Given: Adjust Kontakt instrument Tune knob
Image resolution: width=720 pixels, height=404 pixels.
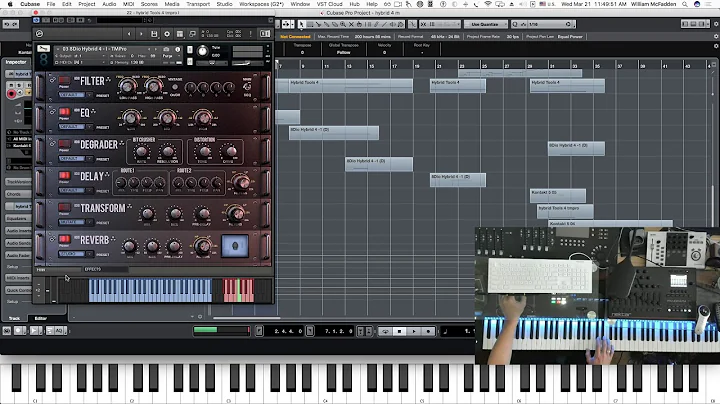Looking at the screenshot, I should [x=202, y=51].
